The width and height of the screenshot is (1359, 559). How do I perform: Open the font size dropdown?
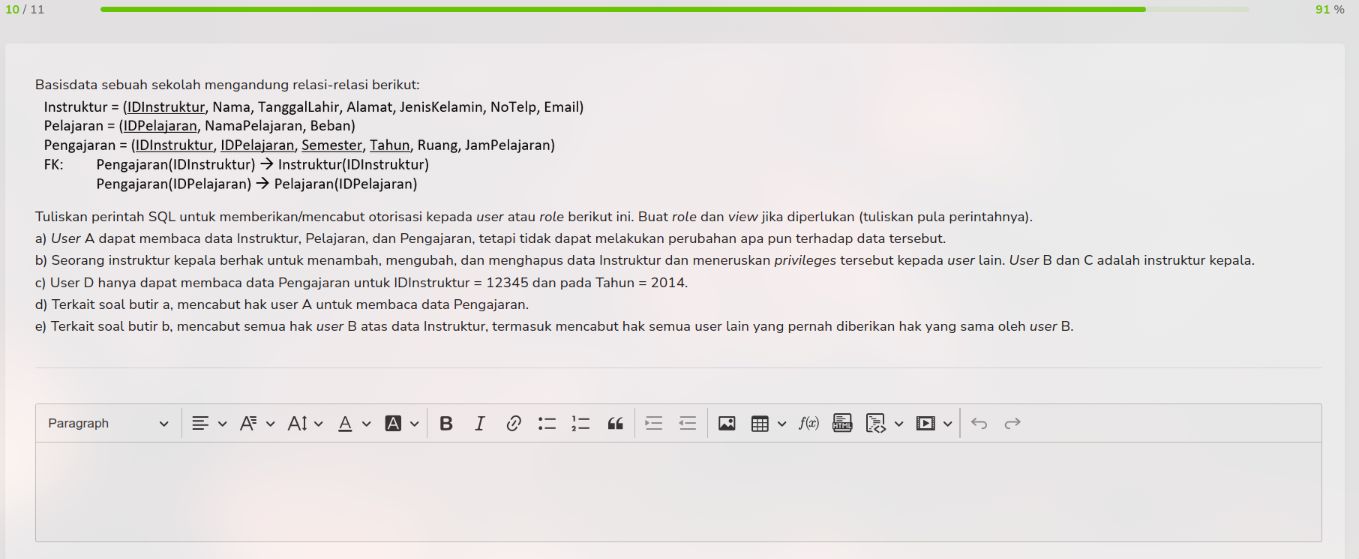coord(305,424)
